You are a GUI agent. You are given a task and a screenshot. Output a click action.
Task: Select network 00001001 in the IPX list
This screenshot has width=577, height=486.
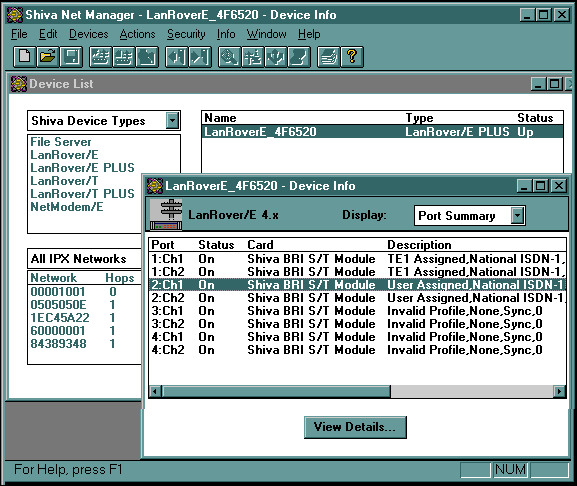coord(84,292)
